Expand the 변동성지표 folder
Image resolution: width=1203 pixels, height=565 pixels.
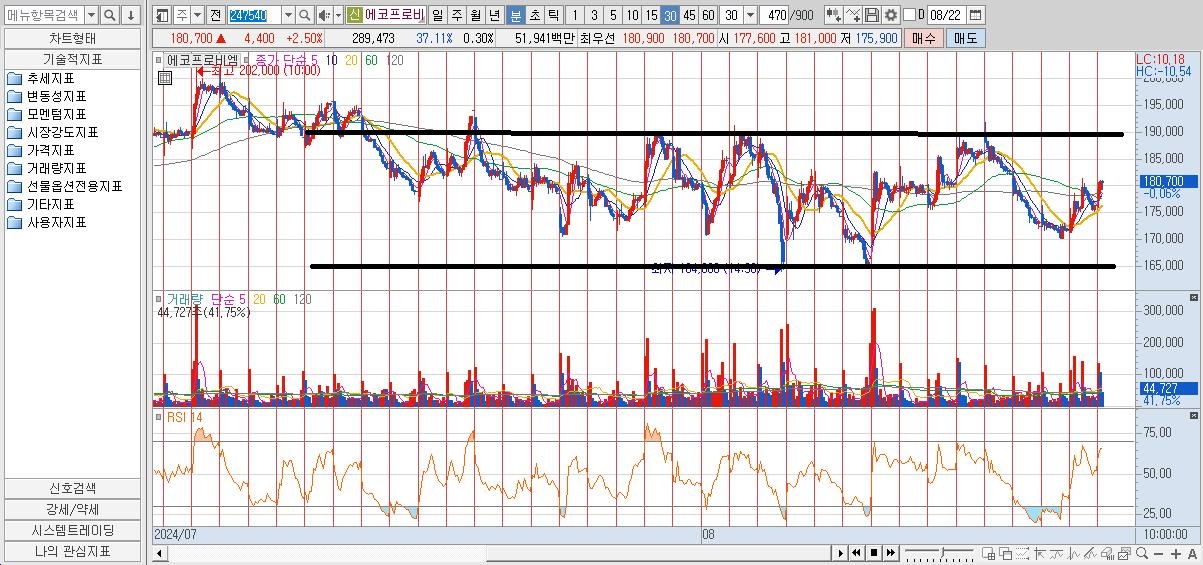[x=56, y=96]
